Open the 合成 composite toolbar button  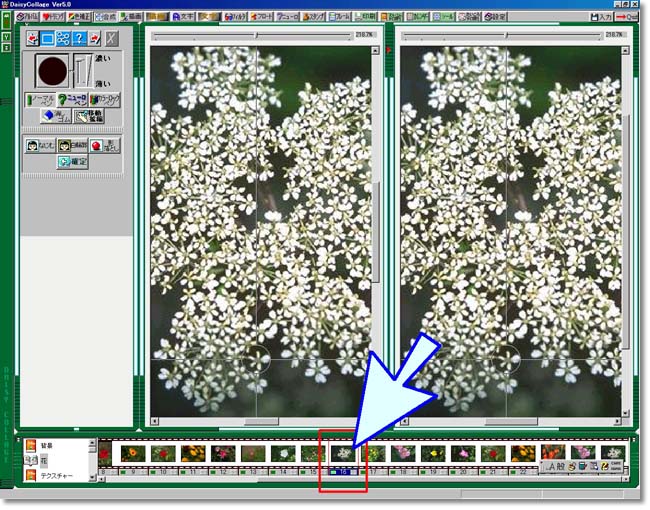pos(106,17)
